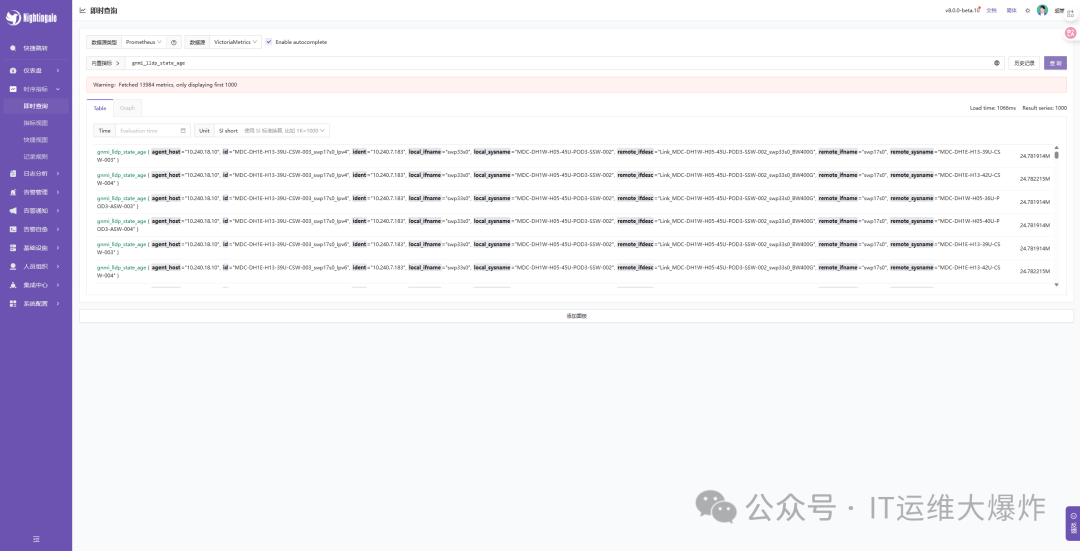Click the purple 查询 button
Screen dimensions: 1080x551
(x=1055, y=63)
